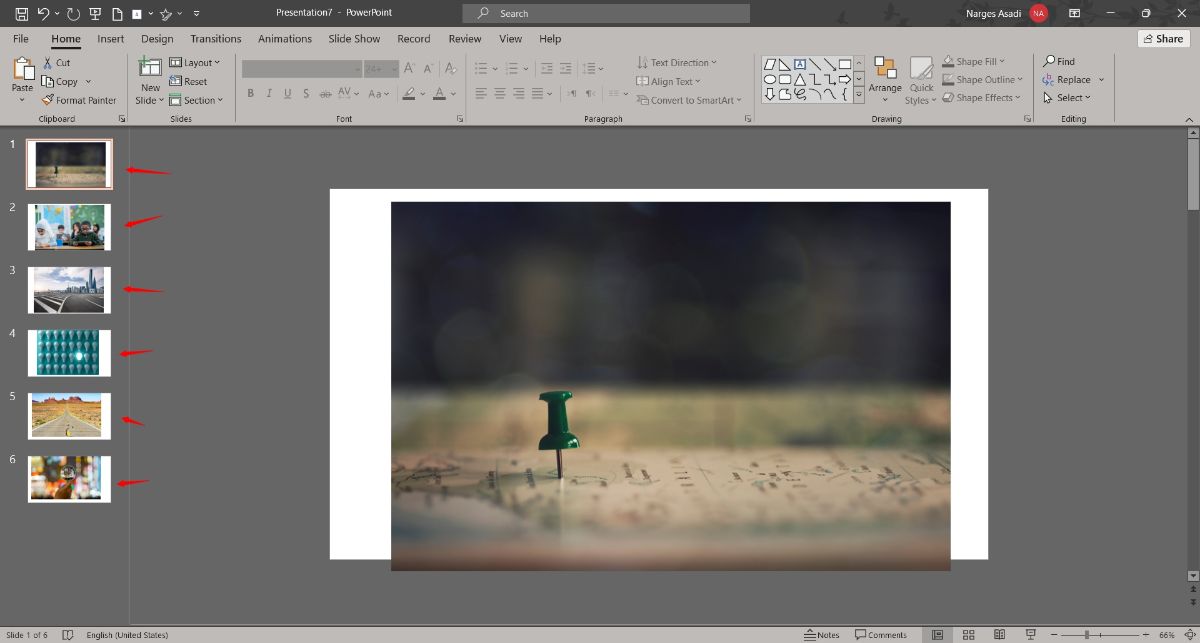The width and height of the screenshot is (1200, 643).
Task: Open the Narges Asadi account avatar
Action: tap(1039, 13)
